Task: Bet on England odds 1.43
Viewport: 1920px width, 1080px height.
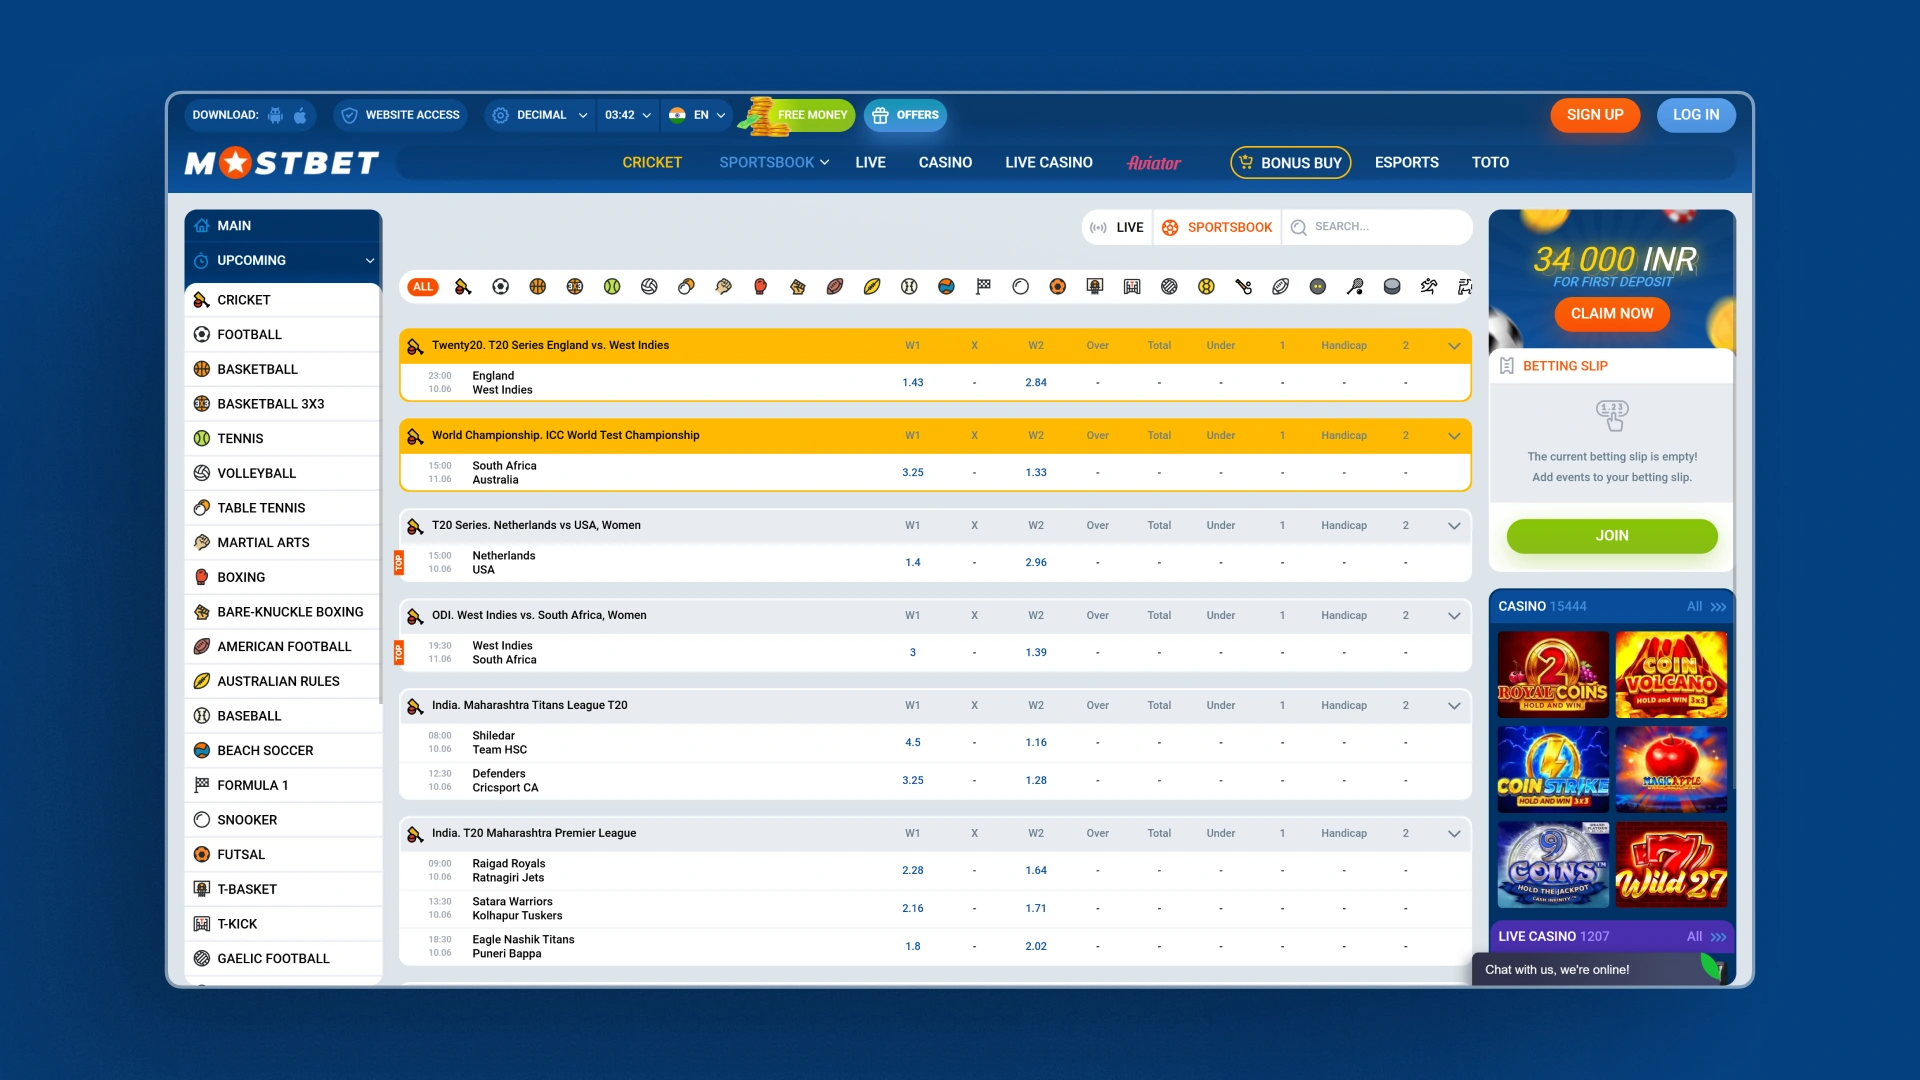Action: tap(913, 383)
